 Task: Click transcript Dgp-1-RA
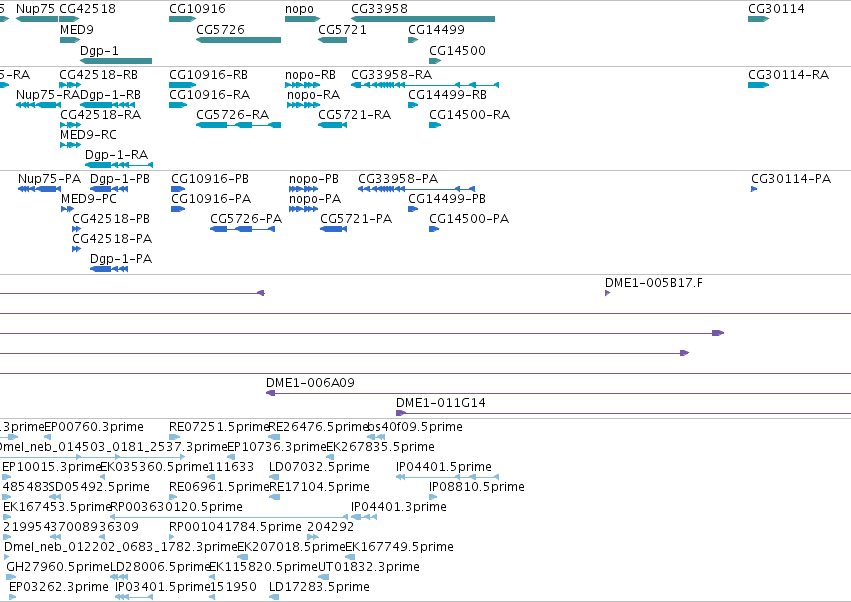117,155
